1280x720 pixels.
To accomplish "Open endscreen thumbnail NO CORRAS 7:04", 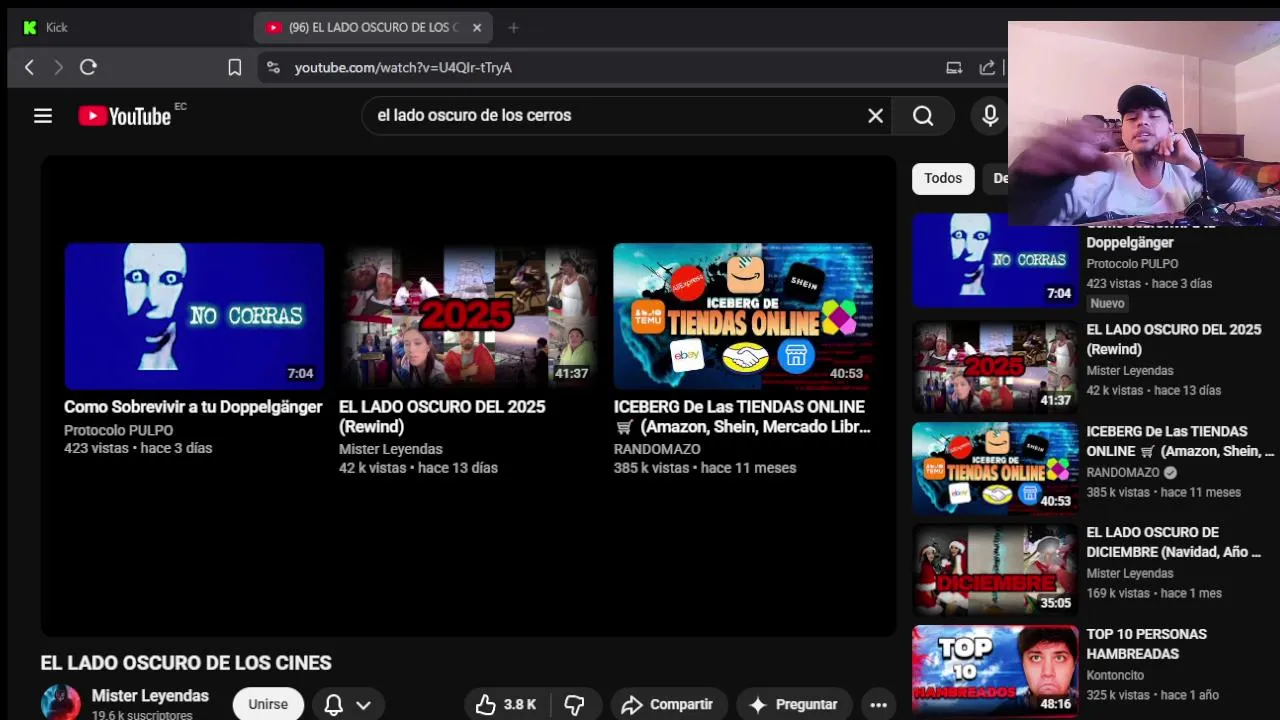I will click(x=194, y=316).
